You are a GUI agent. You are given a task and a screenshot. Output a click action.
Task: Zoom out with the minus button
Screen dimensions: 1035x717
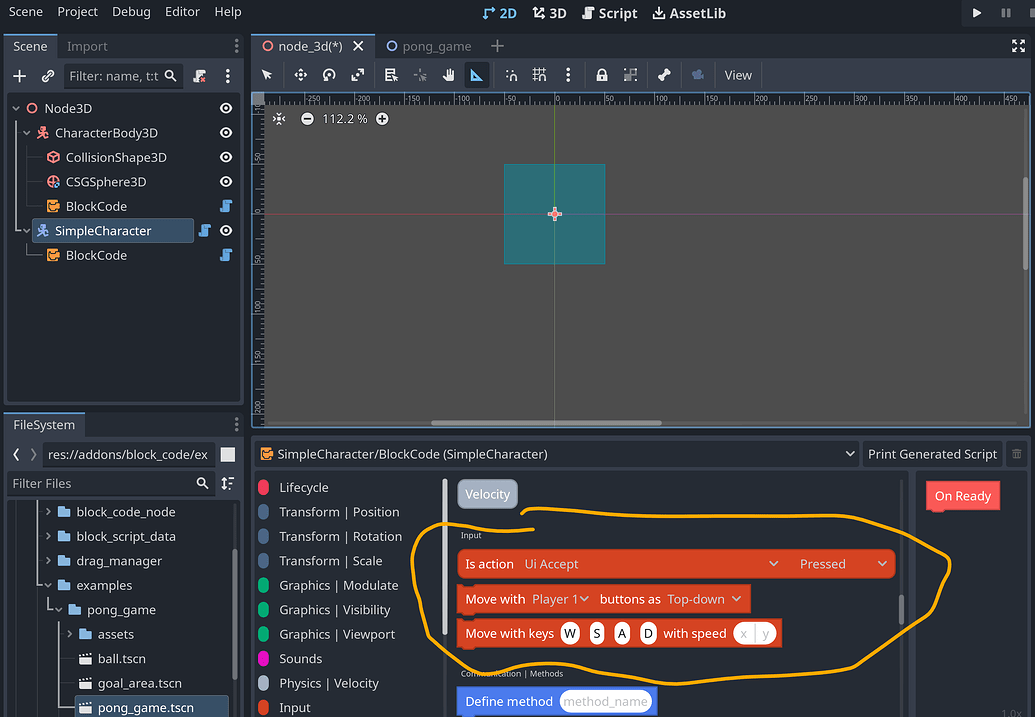click(x=307, y=119)
